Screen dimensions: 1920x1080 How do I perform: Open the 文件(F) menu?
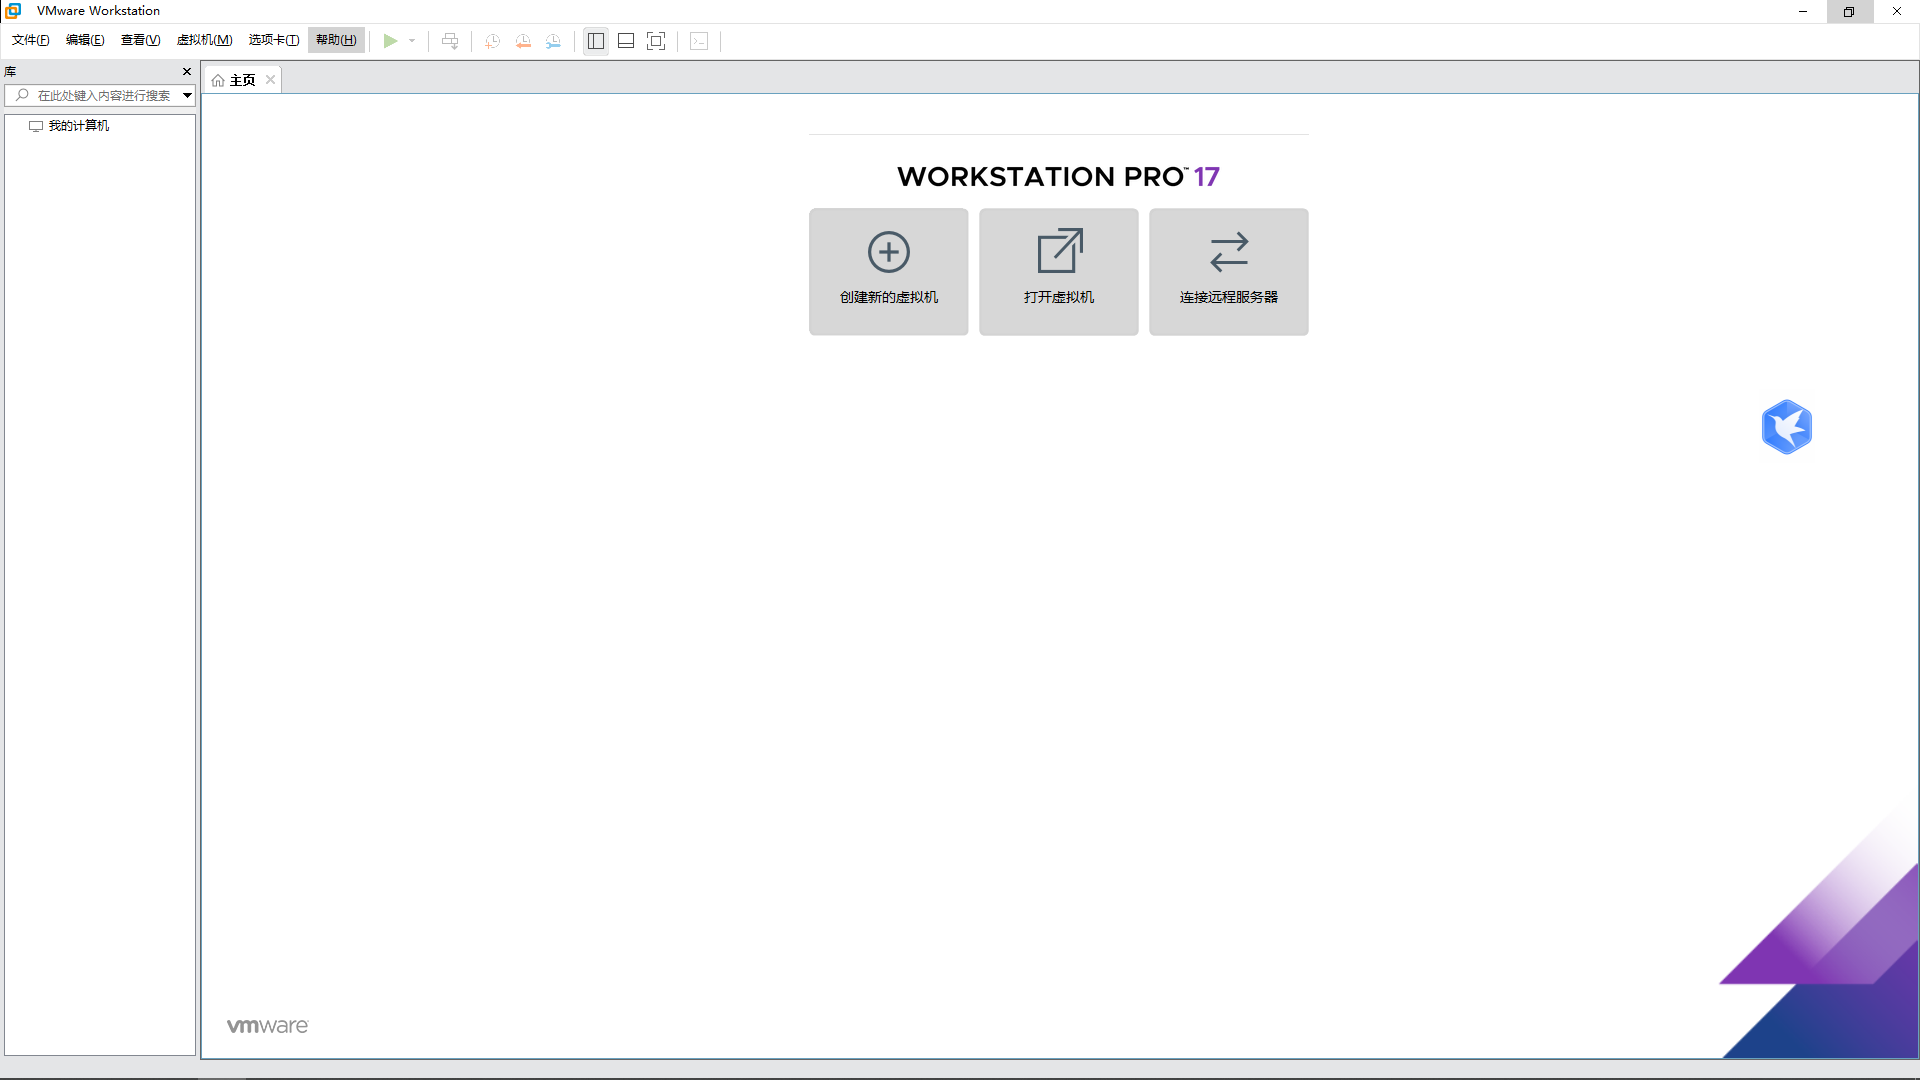click(30, 40)
